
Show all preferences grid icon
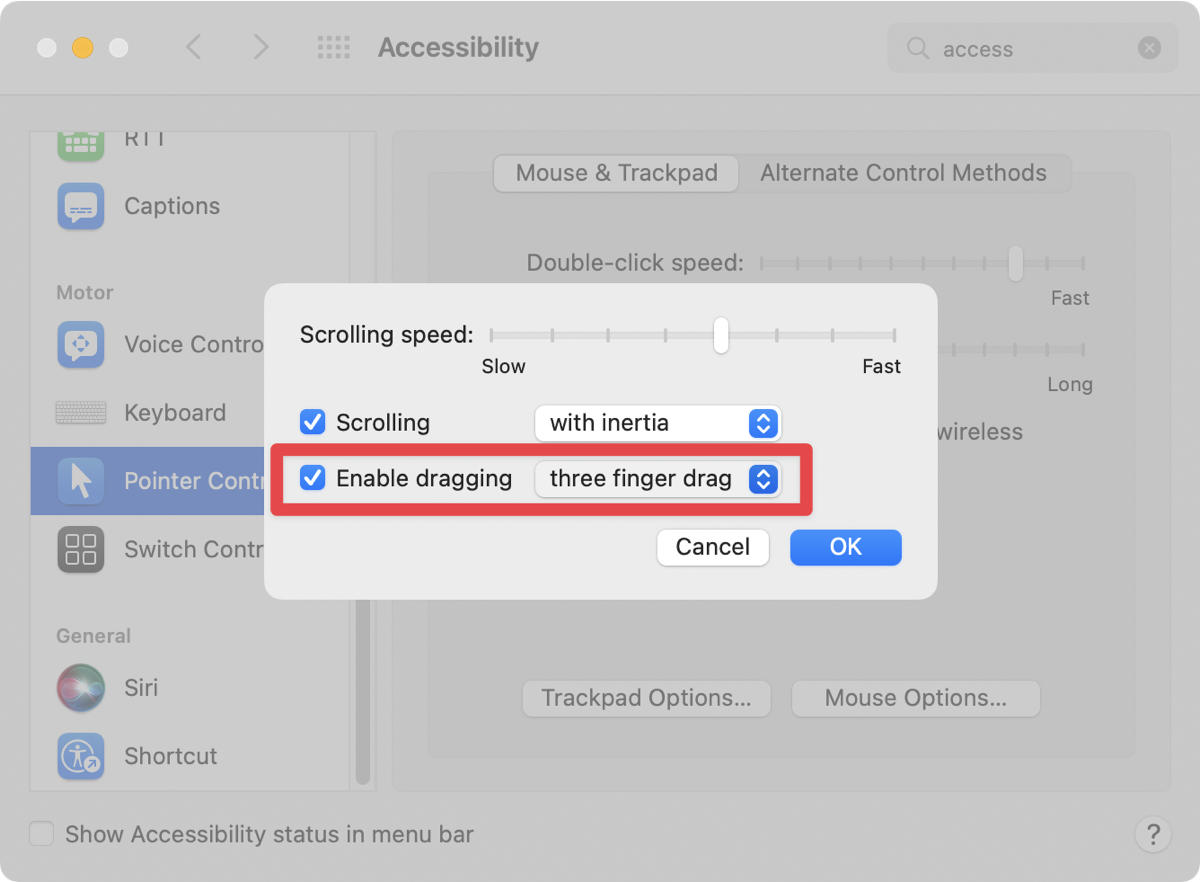pos(333,47)
